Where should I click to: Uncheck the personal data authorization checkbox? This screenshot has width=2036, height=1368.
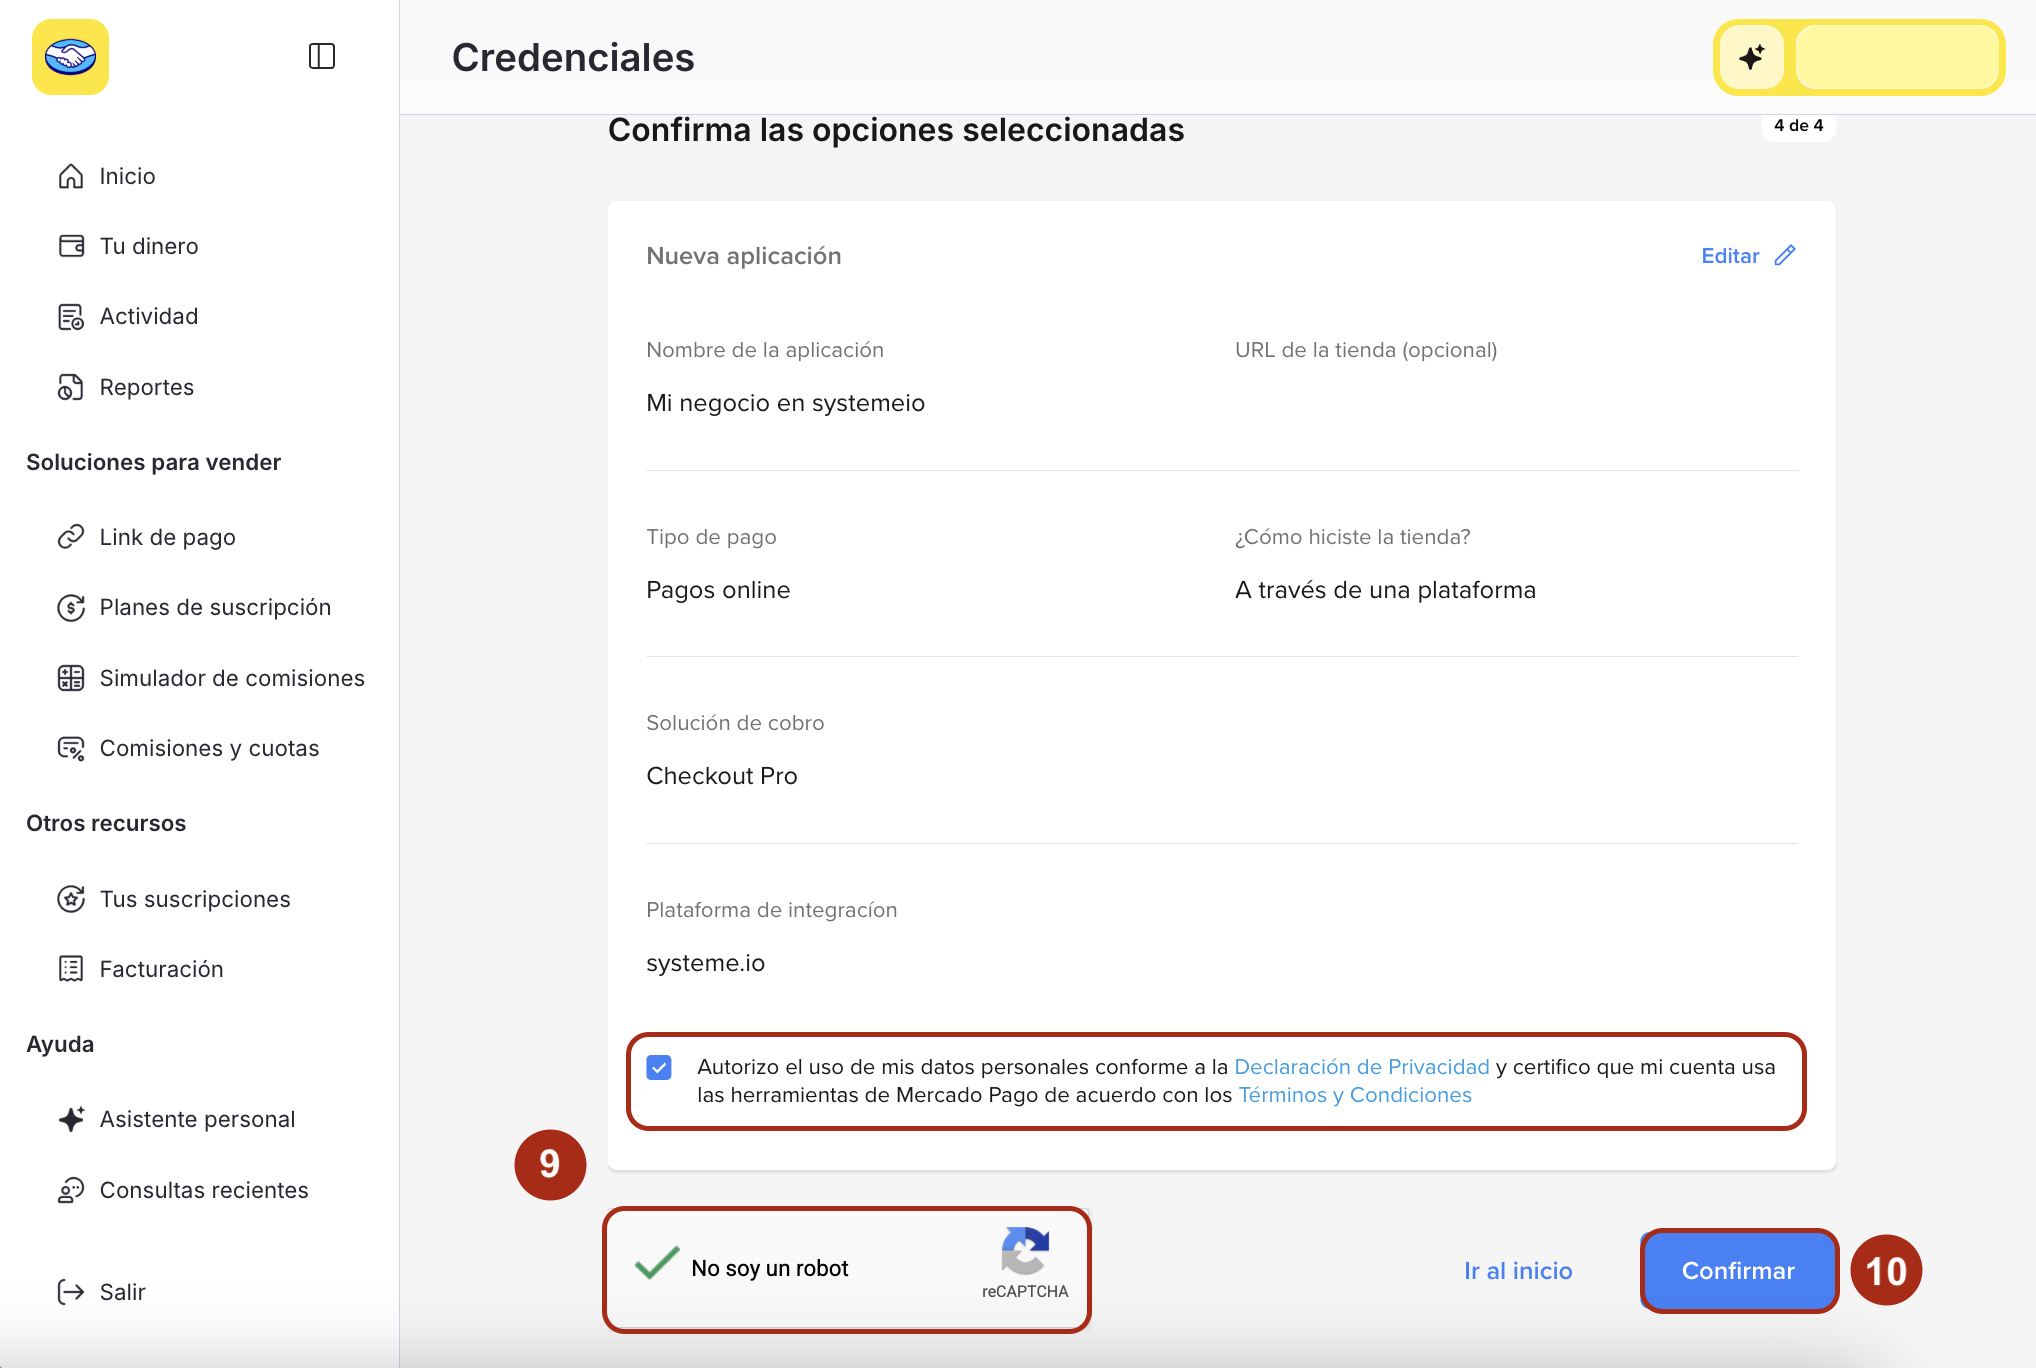click(x=659, y=1068)
